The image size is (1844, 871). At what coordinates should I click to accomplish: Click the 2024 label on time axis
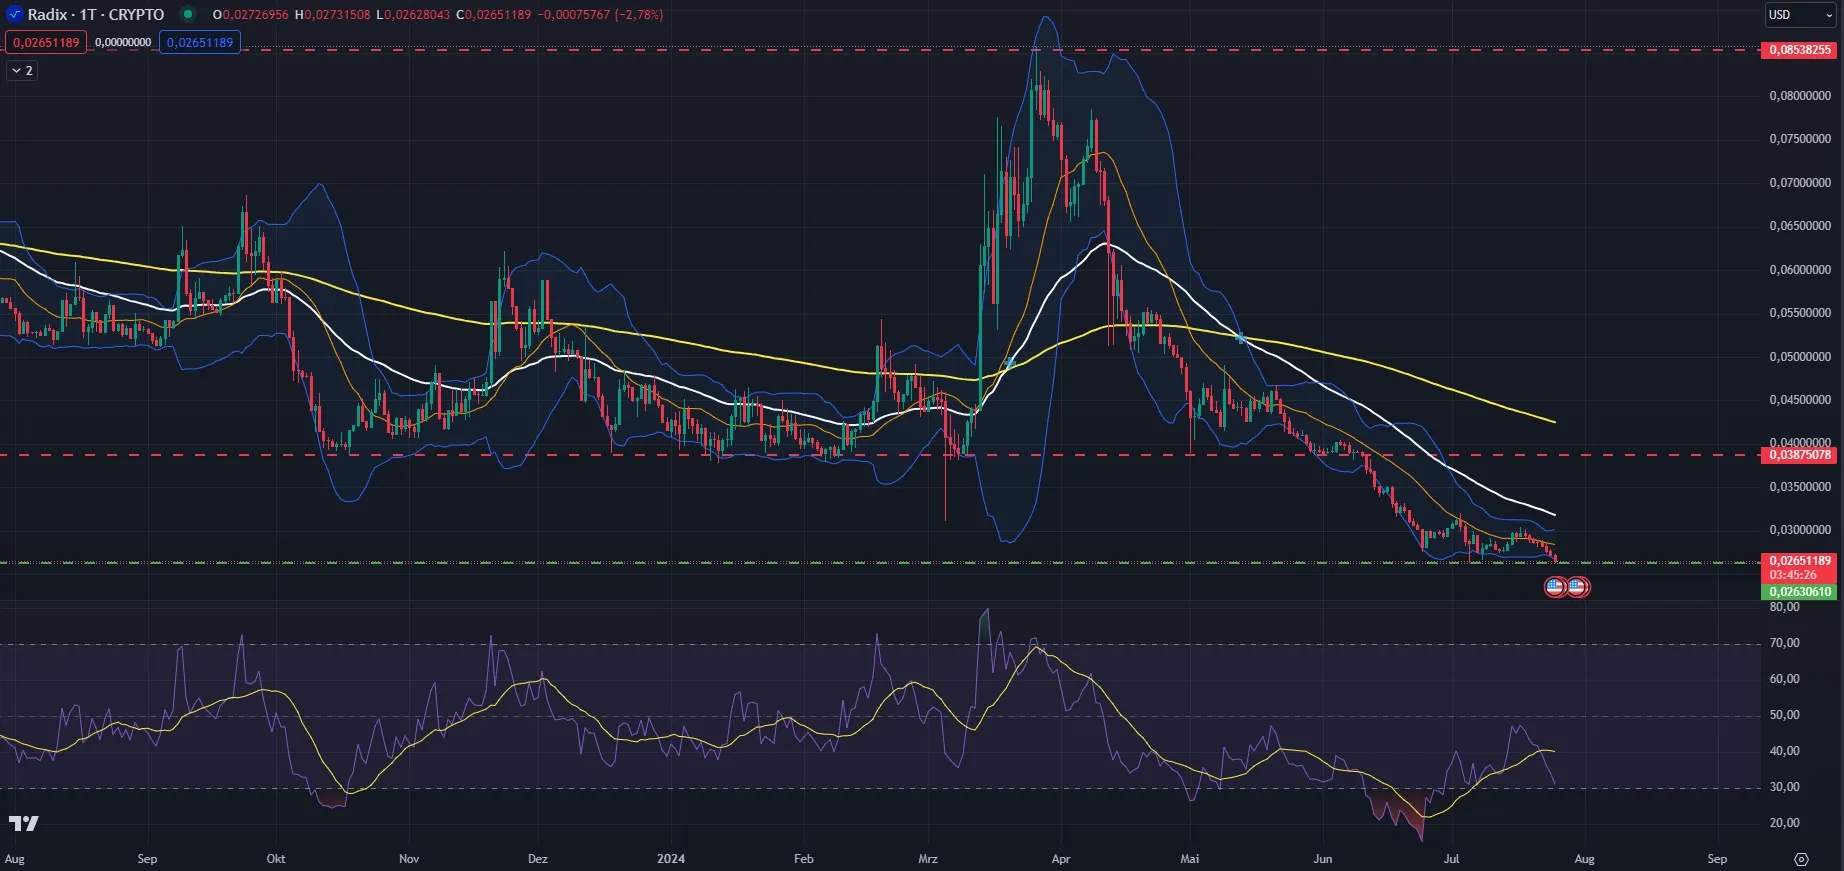click(671, 859)
